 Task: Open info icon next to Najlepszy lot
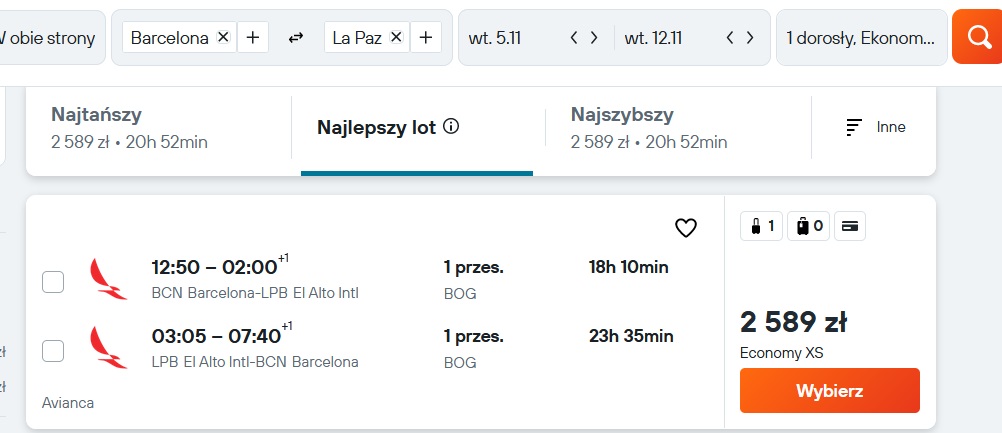pos(451,126)
